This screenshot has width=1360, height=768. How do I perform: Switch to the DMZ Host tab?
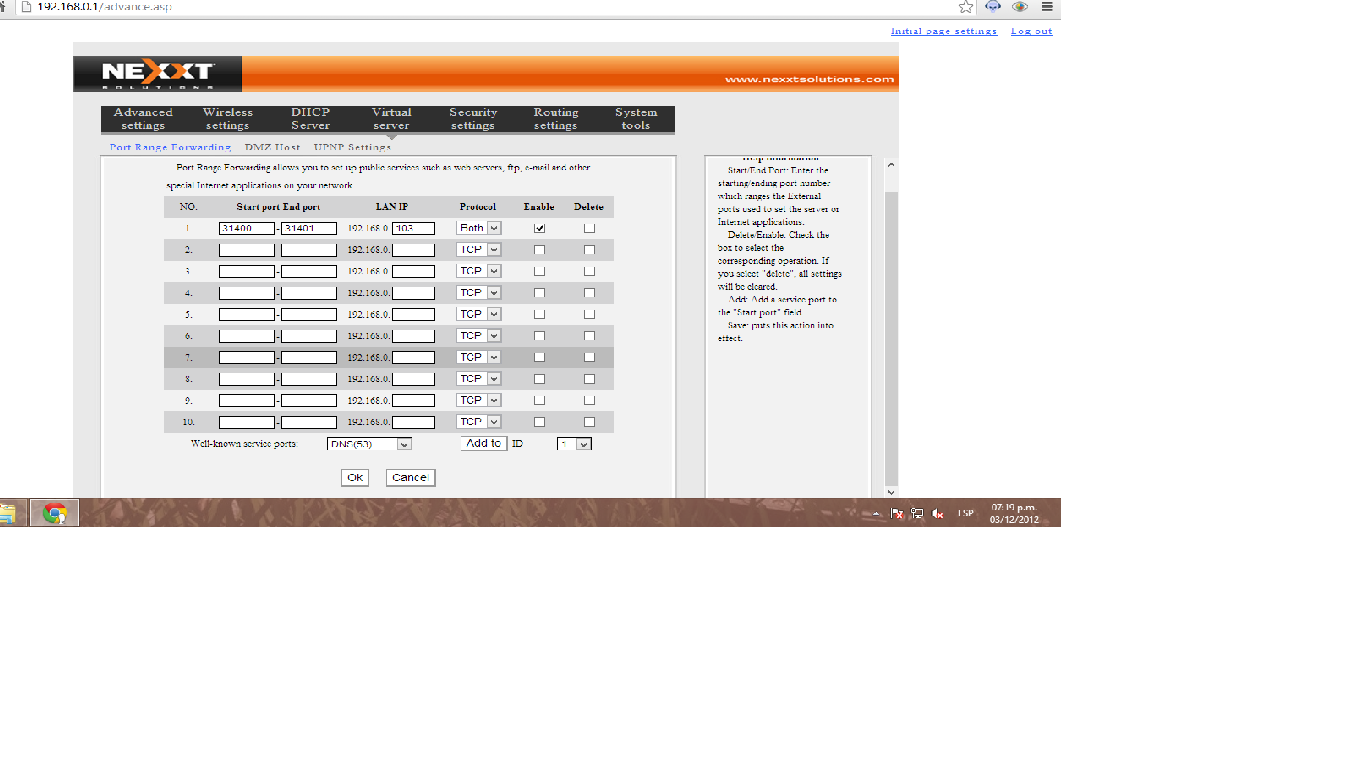[272, 148]
